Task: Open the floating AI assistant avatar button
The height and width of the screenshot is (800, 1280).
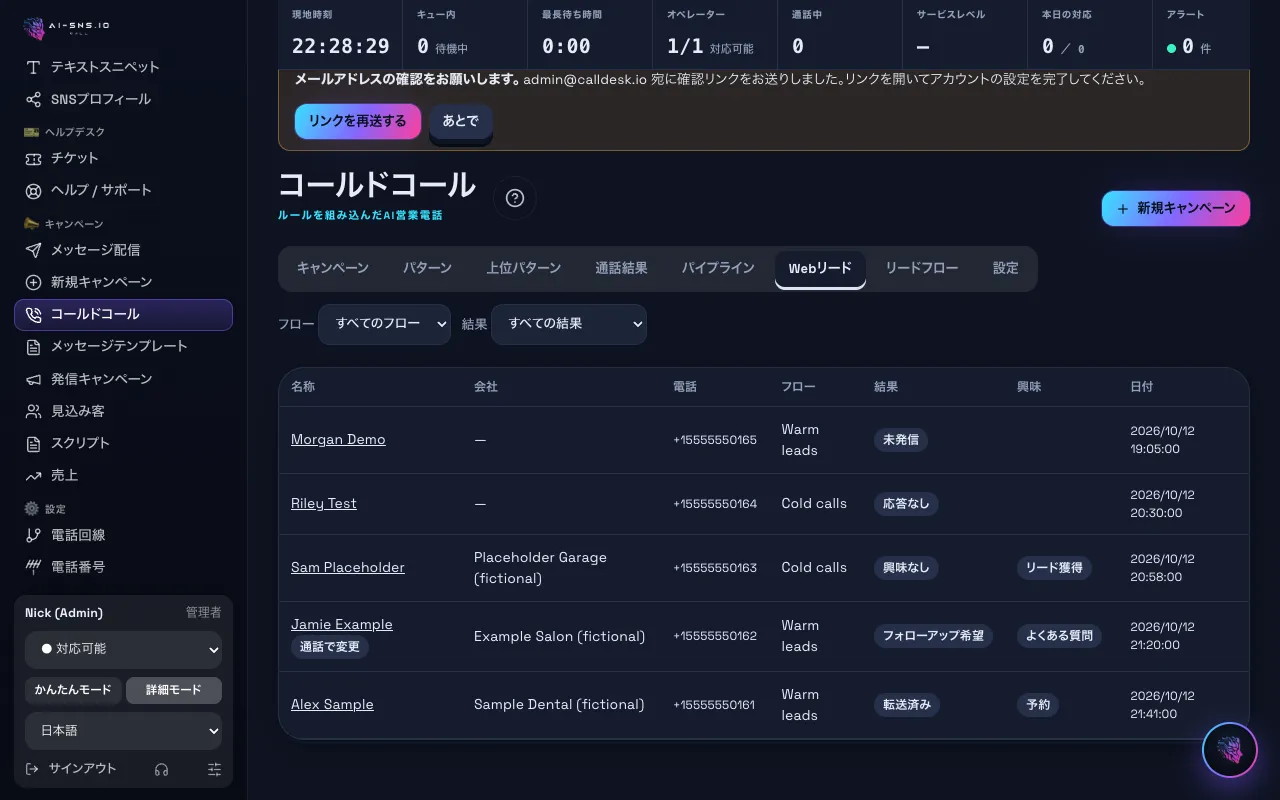Action: (1229, 750)
